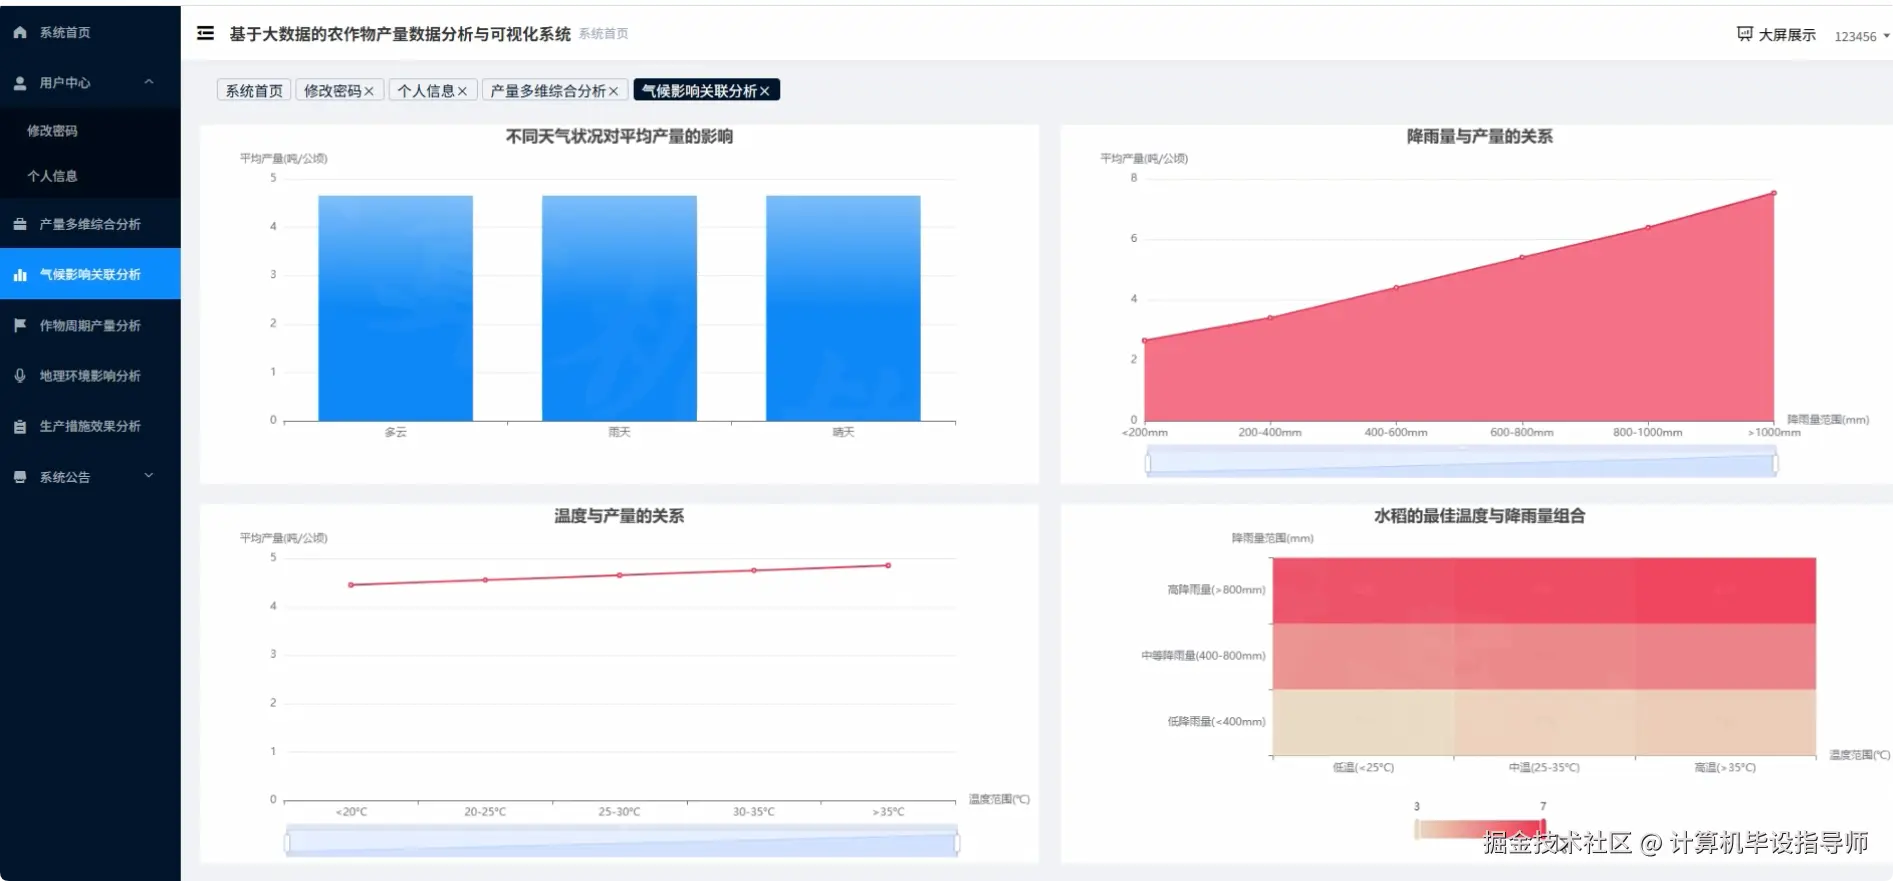Click heatmap cell 低降雨量 and 低温
1893x881 pixels.
(1363, 722)
